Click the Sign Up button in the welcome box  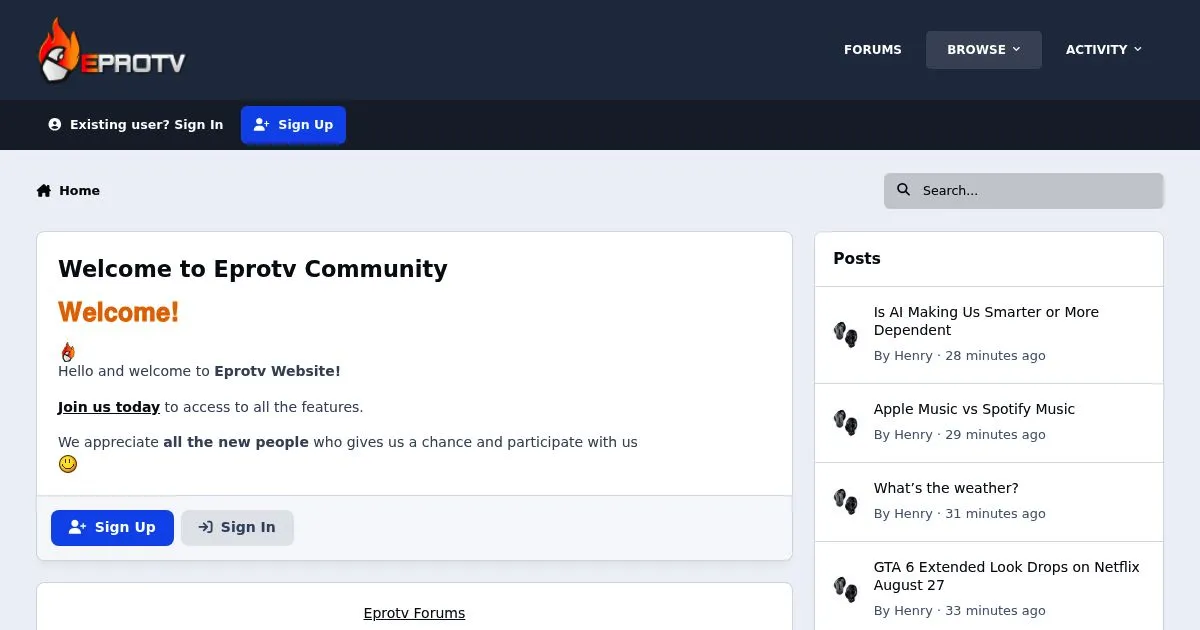coord(112,528)
